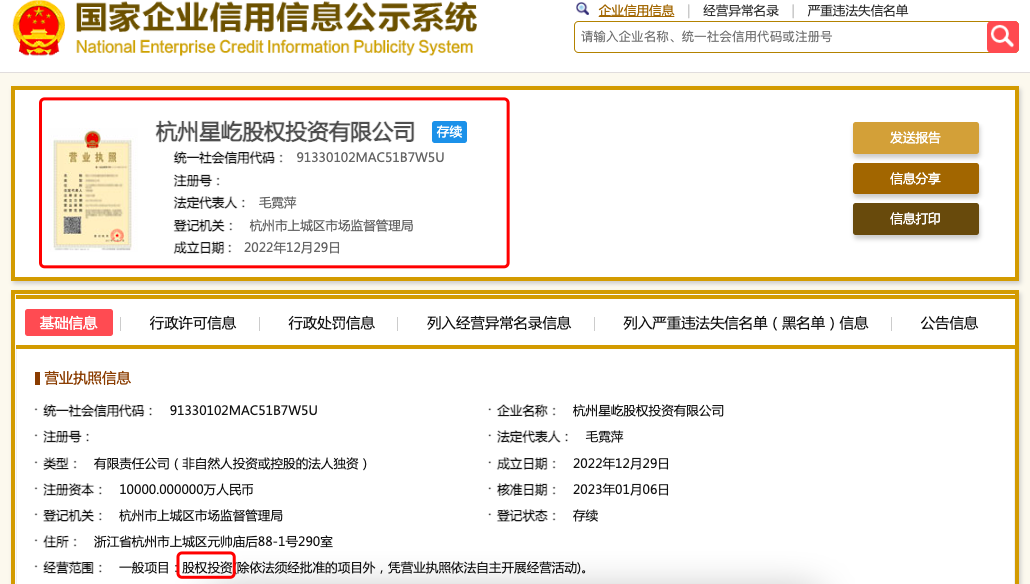Click the 国家企业信用信息公示系统 site title

click(276, 18)
